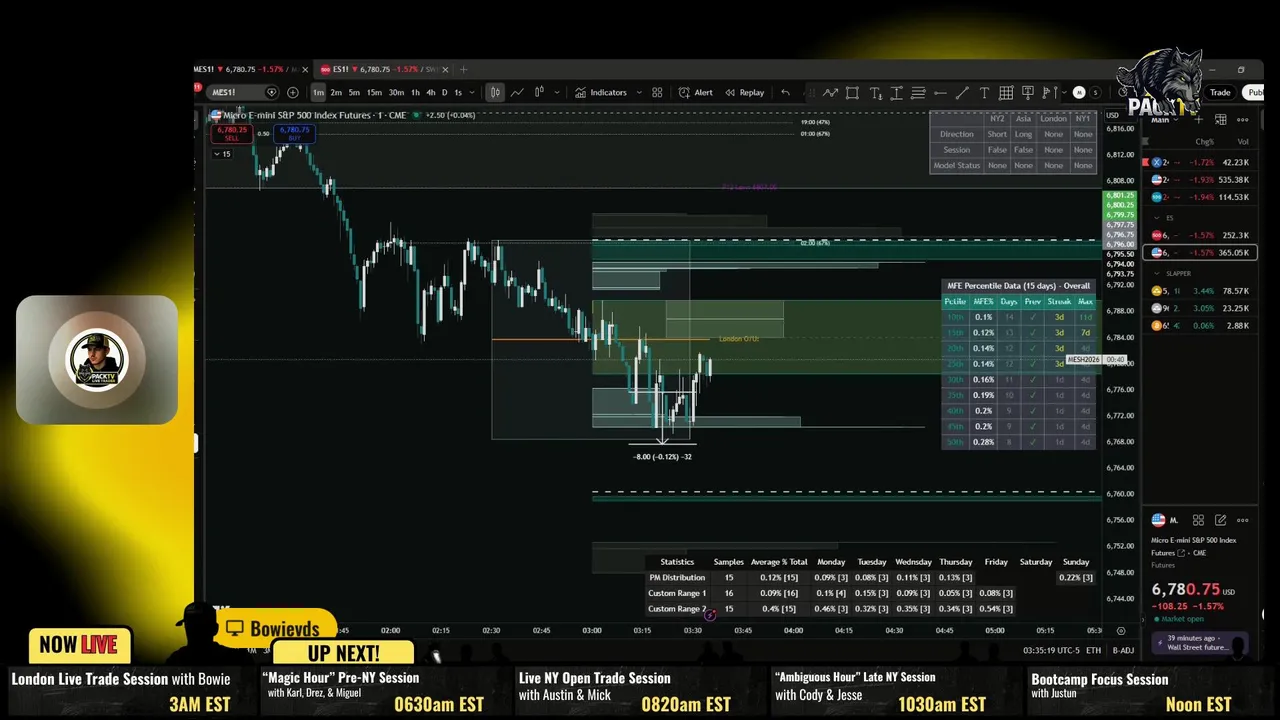Image resolution: width=1280 pixels, height=720 pixels.
Task: Open the watchlist three-dot more menu
Action: 1242,119
